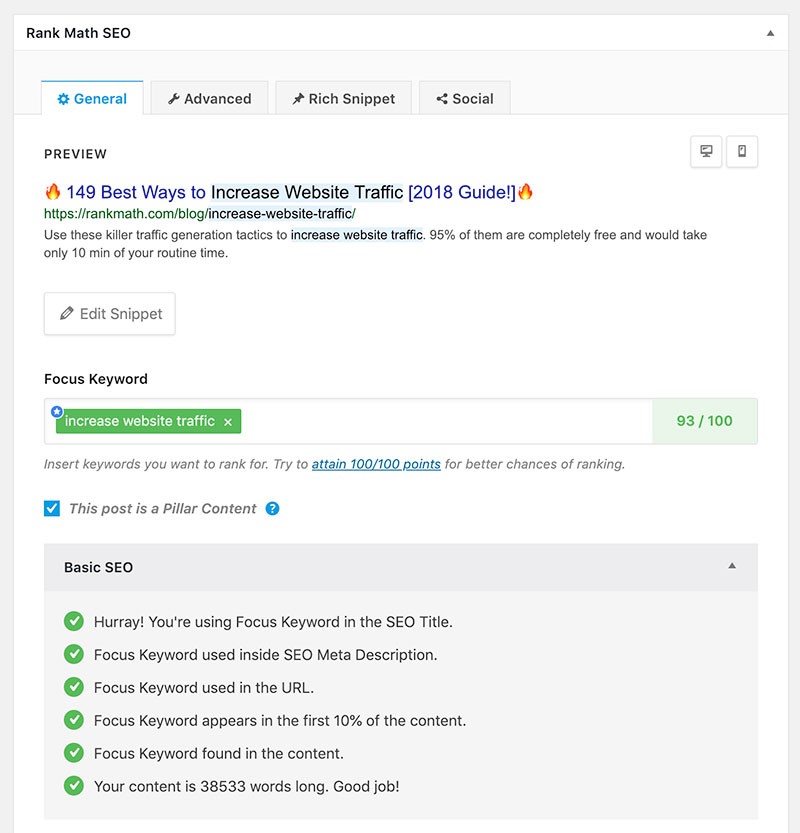Viewport: 800px width, 833px height.
Task: Click the desktop preview icon
Action: point(706,152)
